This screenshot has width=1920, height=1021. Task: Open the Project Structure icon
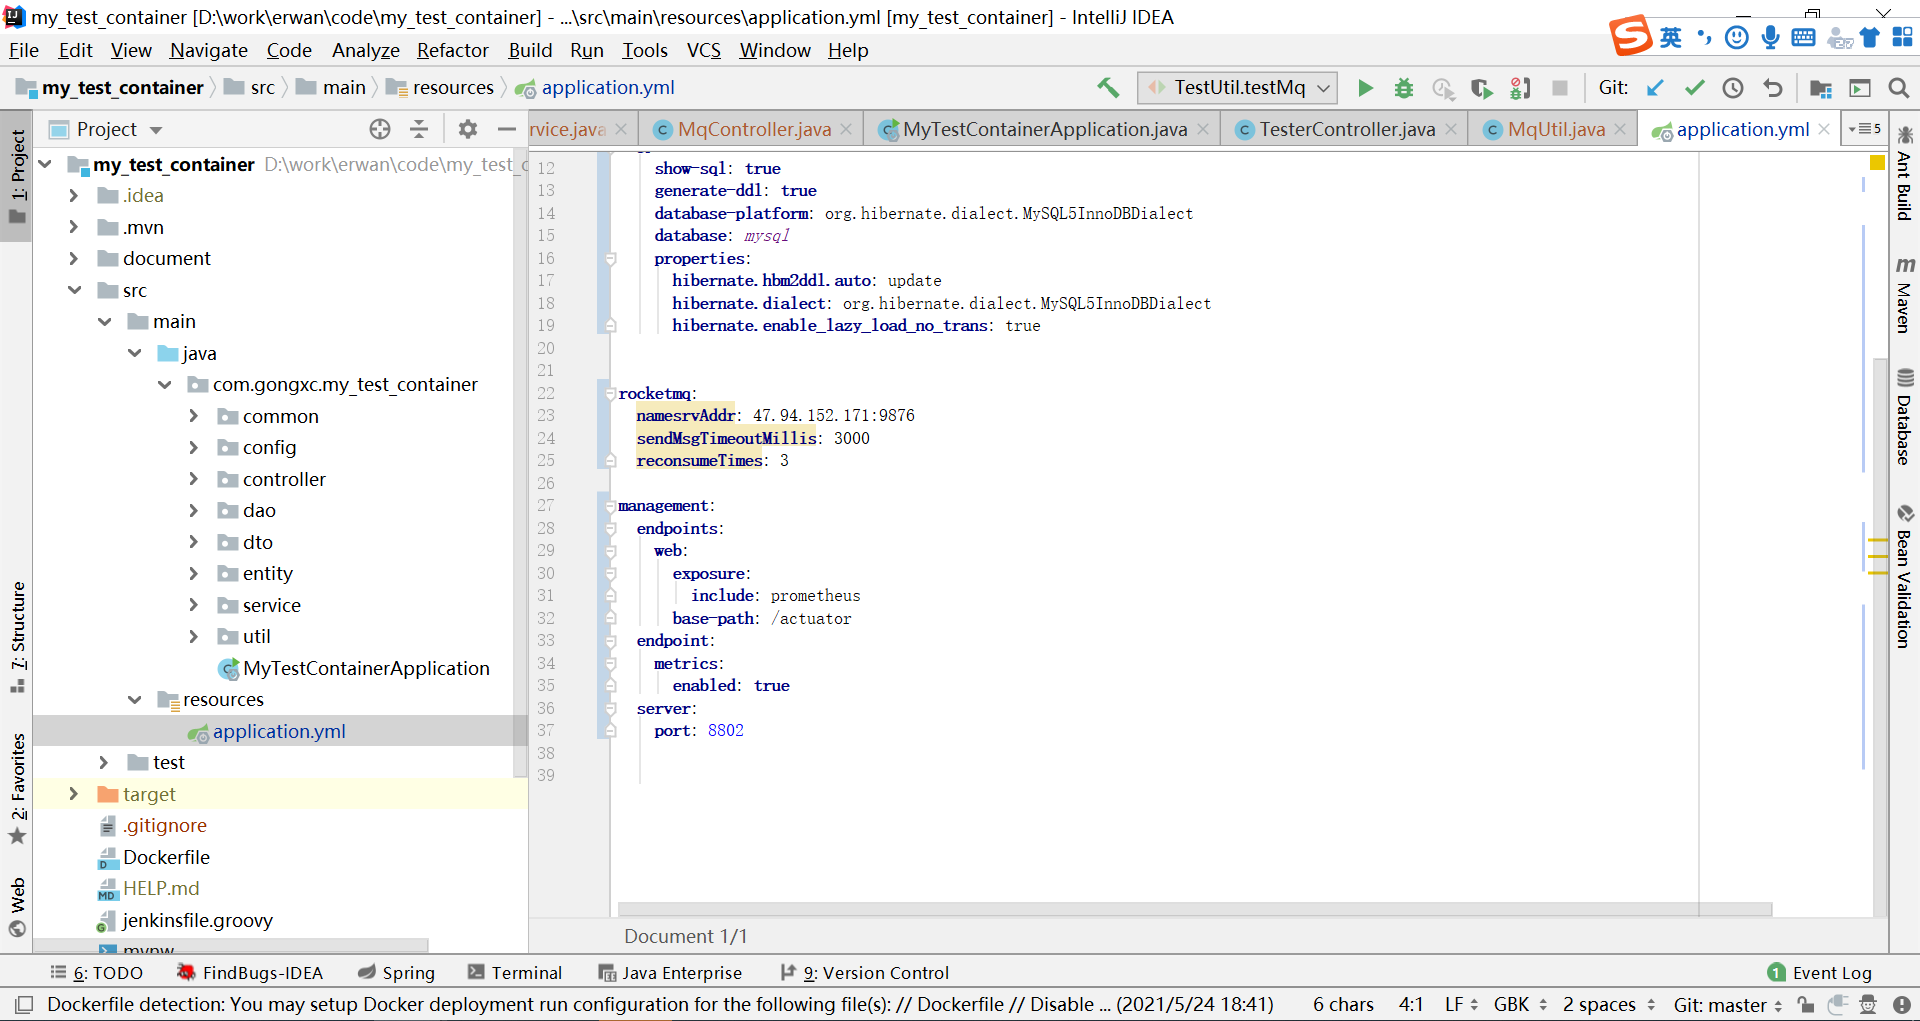click(x=1821, y=88)
